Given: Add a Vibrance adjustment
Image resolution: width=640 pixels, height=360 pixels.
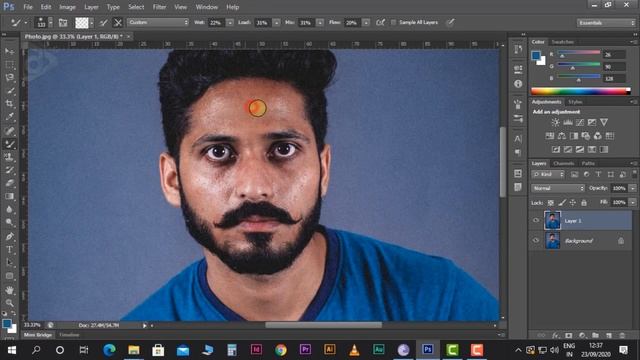Looking at the screenshot, I should 604,122.
